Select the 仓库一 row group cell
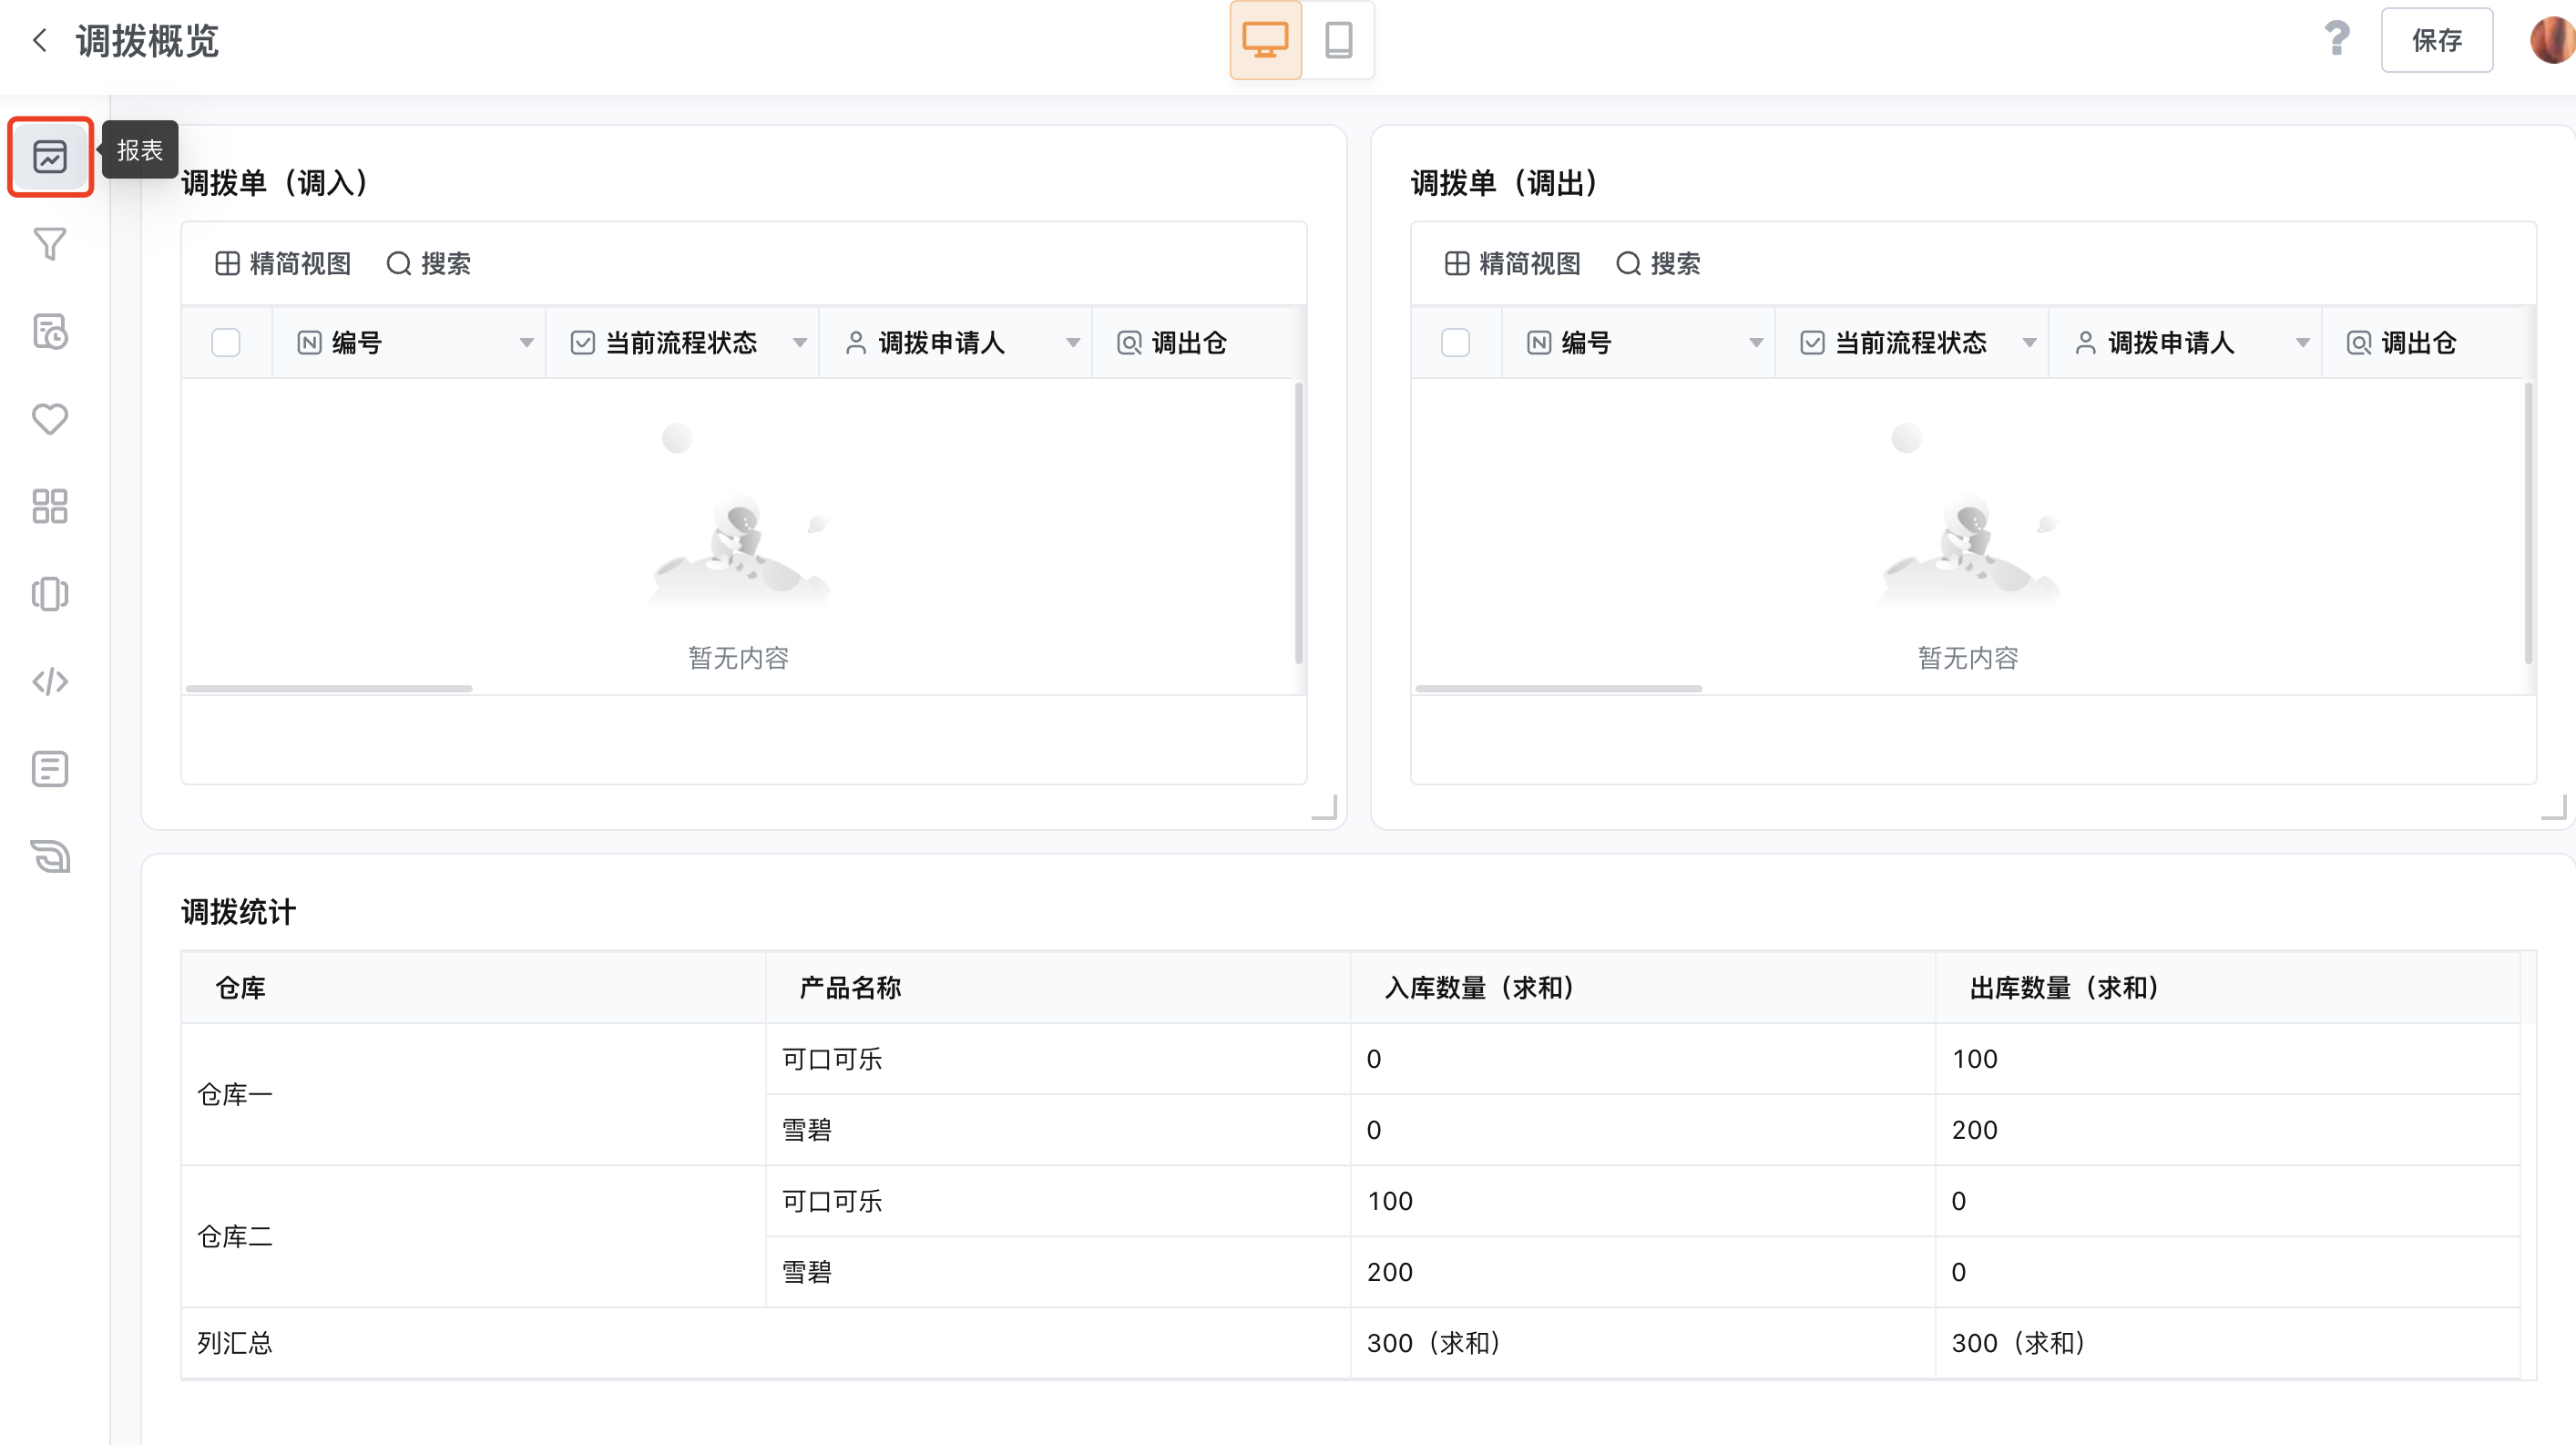Screen dimensions: 2576x1445 tap(473, 1095)
